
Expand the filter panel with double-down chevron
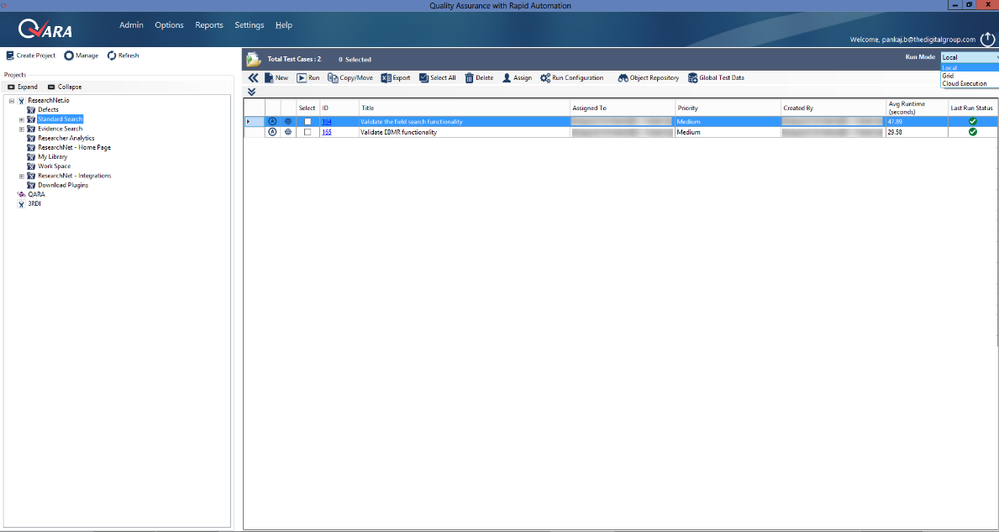(252, 92)
